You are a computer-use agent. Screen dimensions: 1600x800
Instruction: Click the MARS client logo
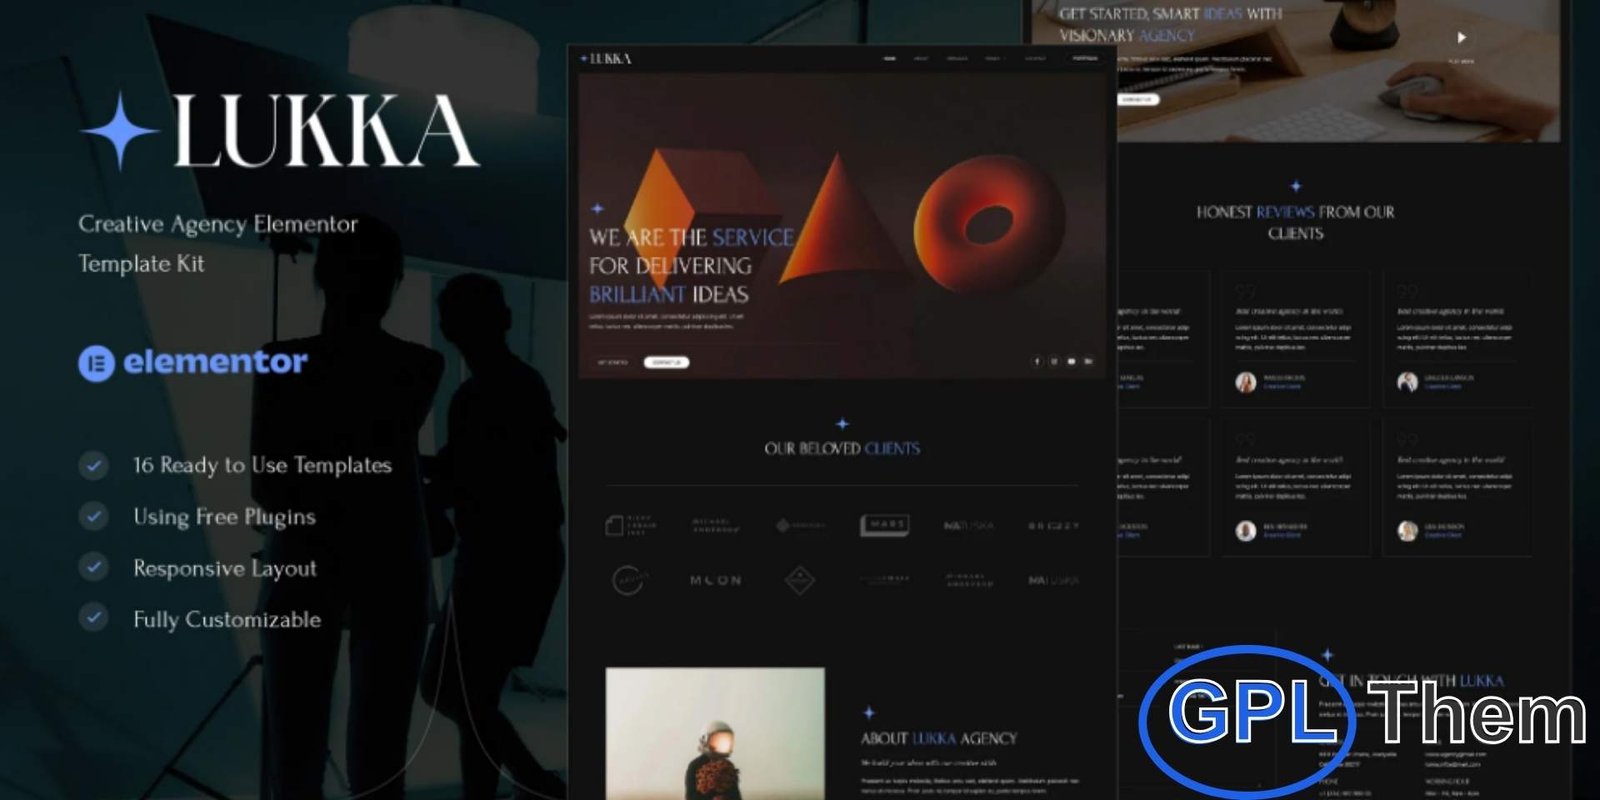[x=885, y=525]
